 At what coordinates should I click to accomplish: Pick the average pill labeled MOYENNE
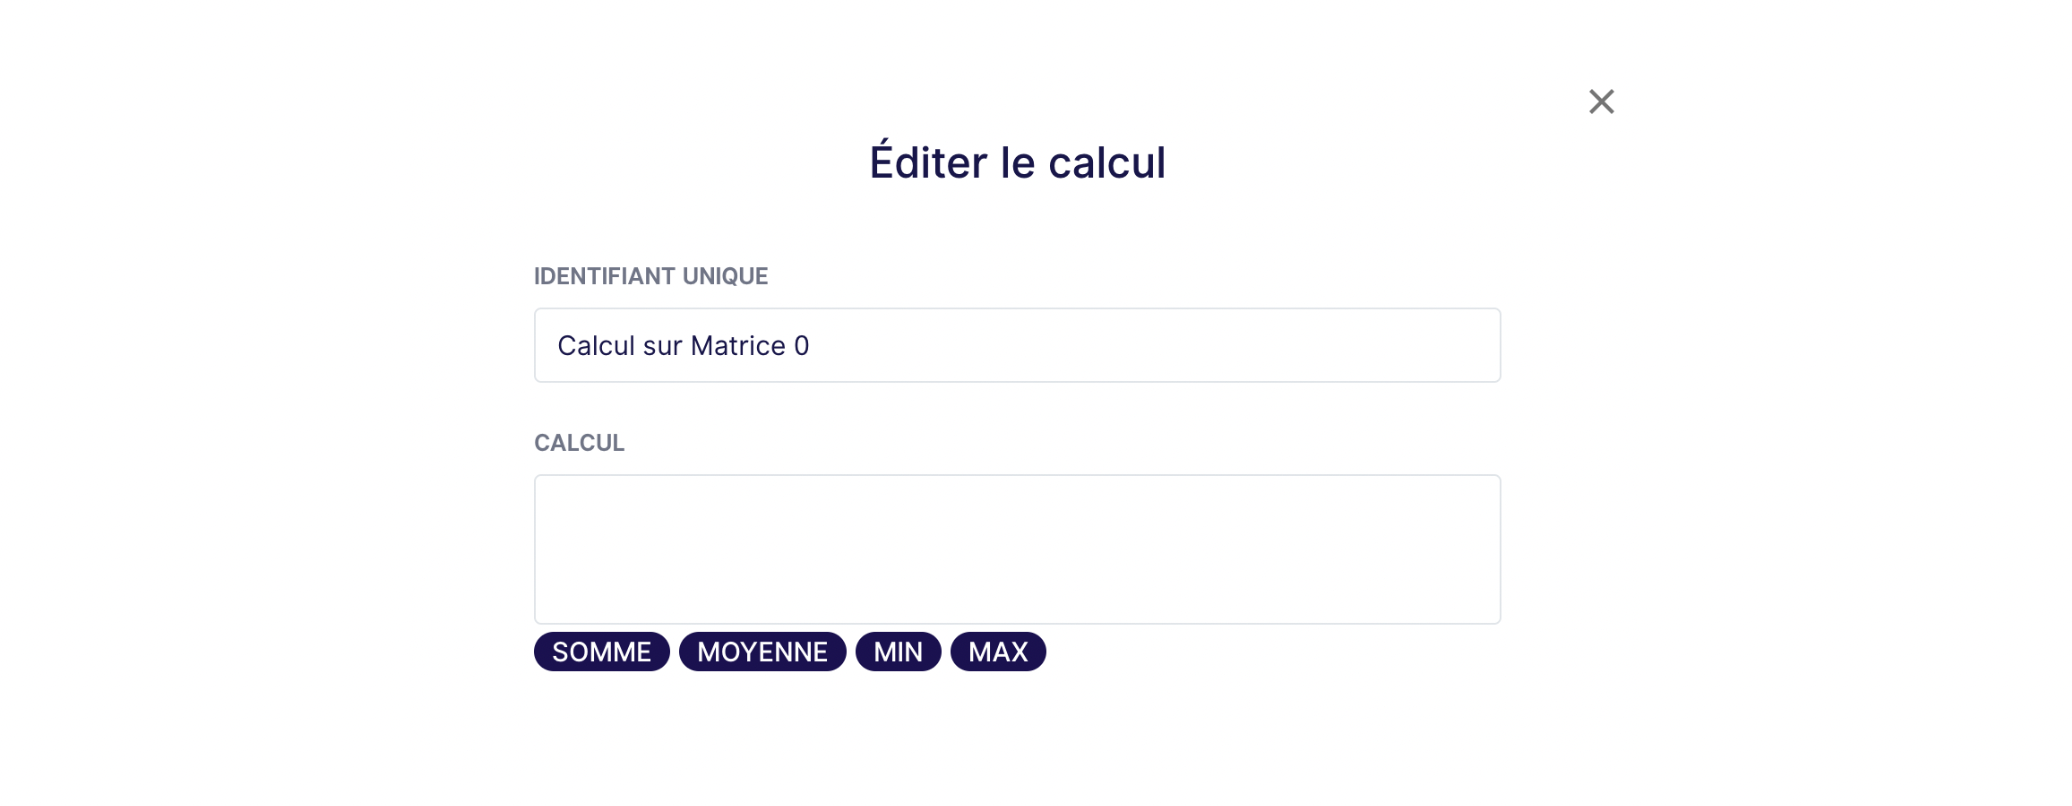tap(762, 652)
